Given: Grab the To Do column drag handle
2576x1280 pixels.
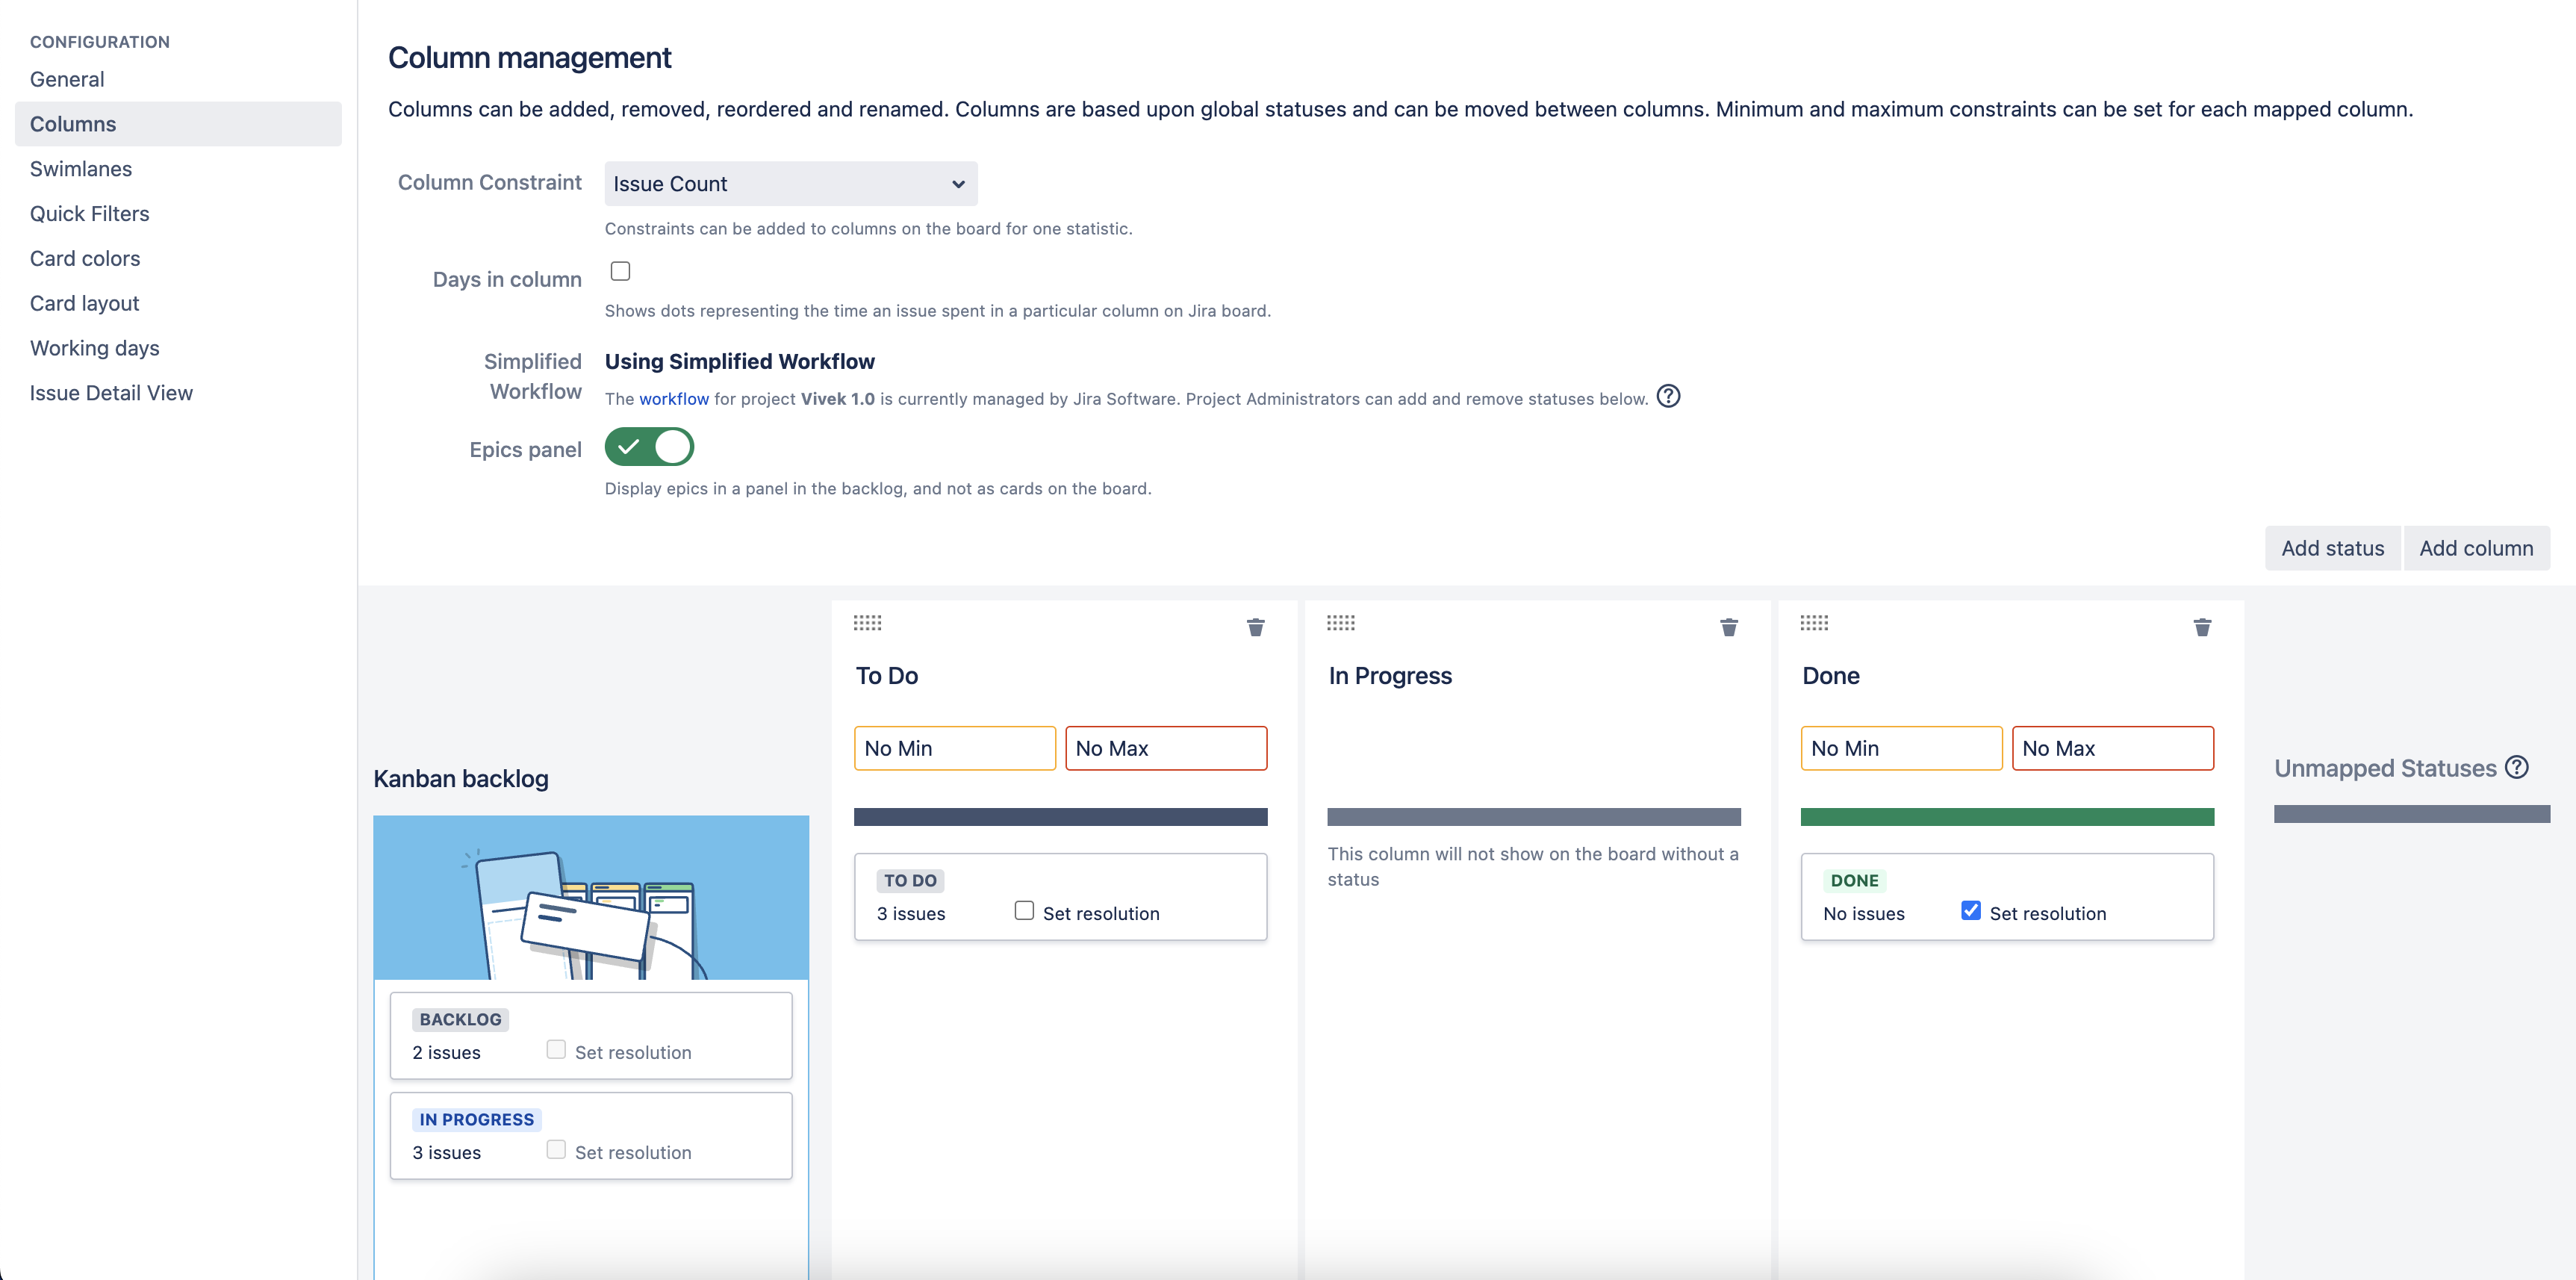Looking at the screenshot, I should [x=867, y=623].
